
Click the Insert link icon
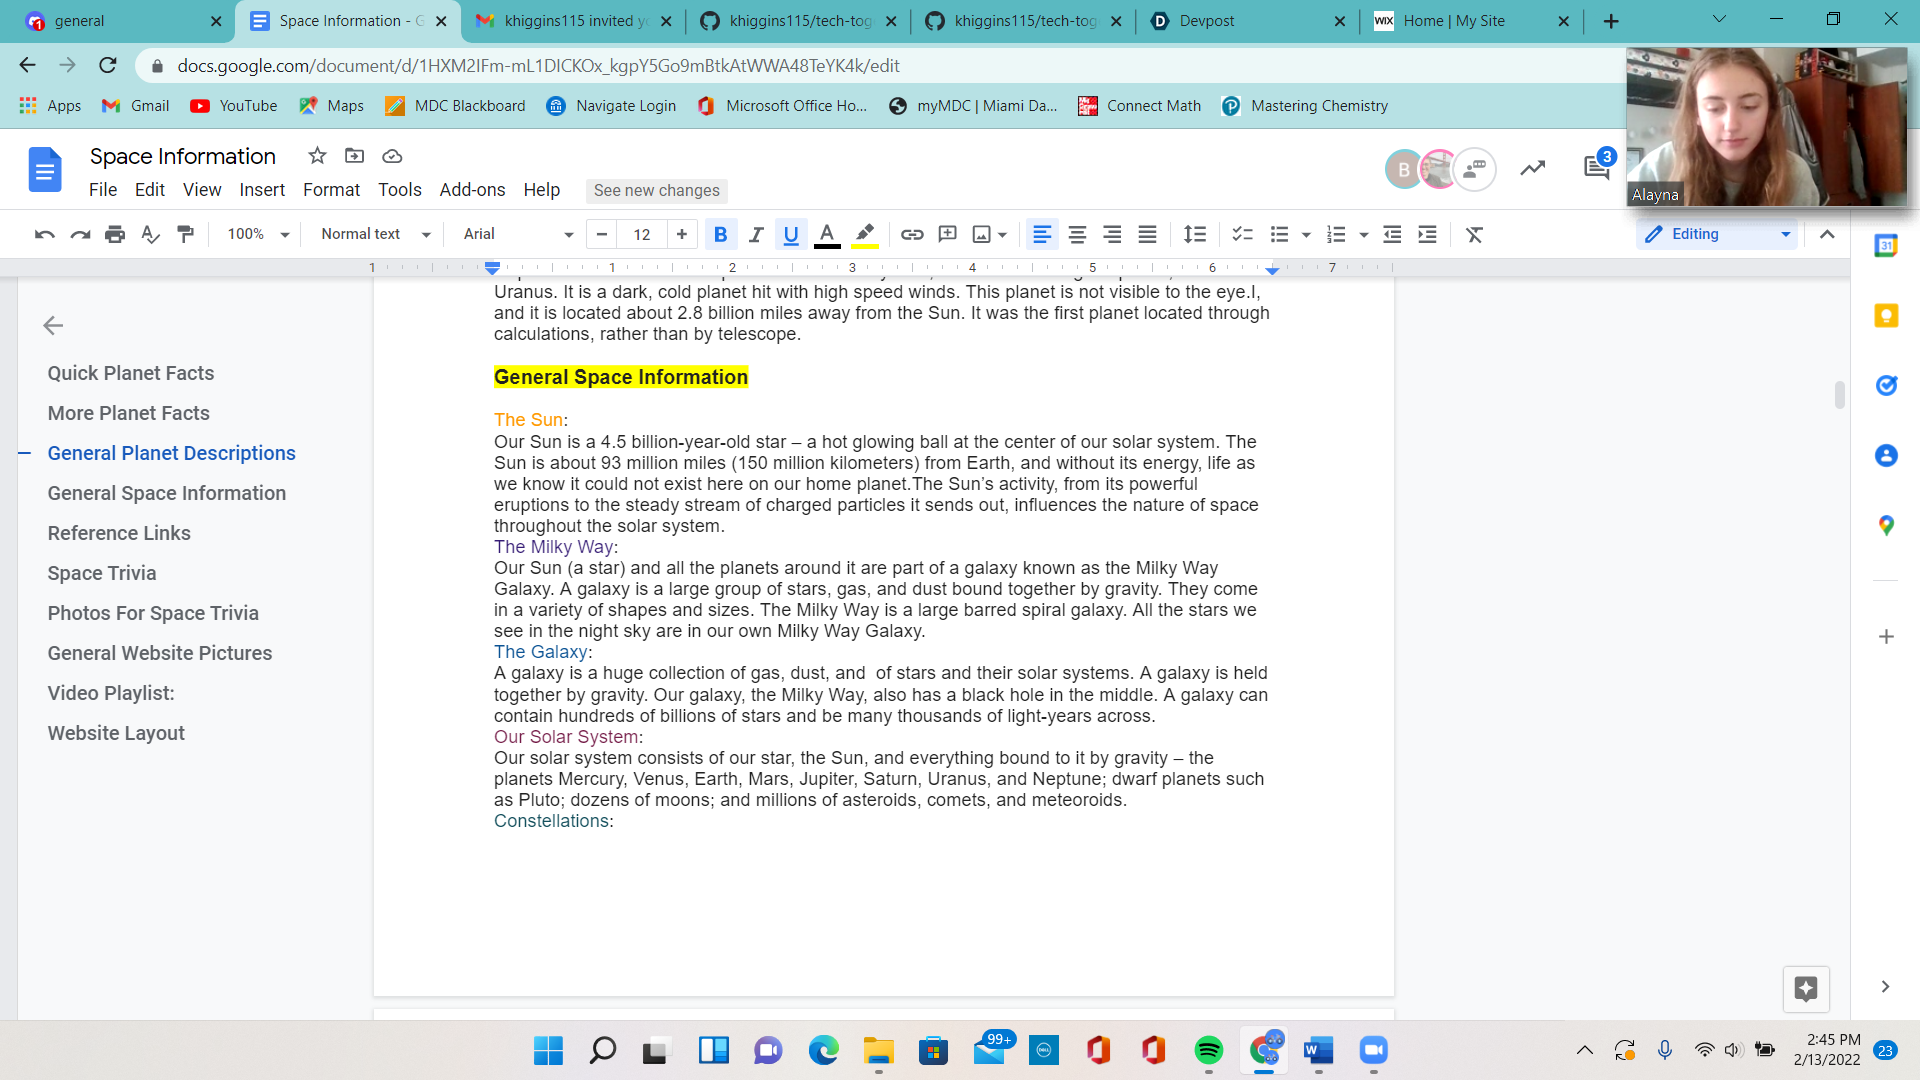(911, 234)
